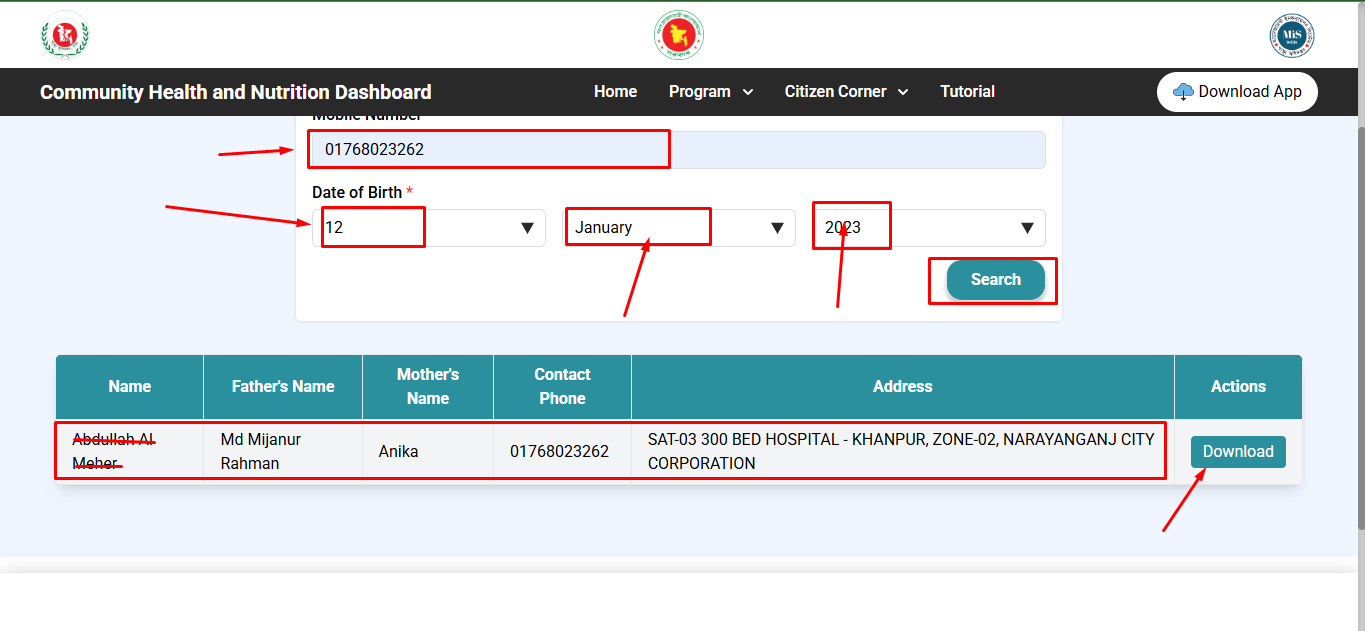Click the Download App button
Screen dimensions: 1365x631
[1237, 91]
